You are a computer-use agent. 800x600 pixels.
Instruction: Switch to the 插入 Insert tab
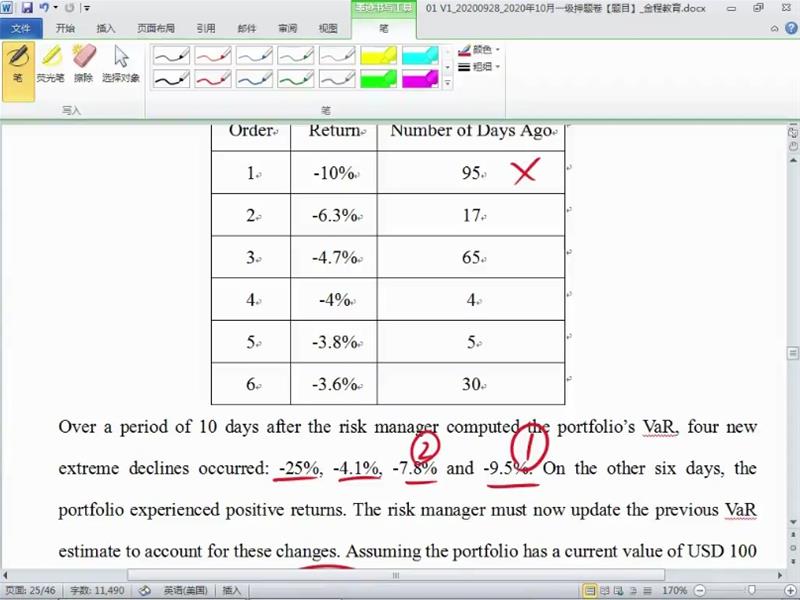point(106,29)
